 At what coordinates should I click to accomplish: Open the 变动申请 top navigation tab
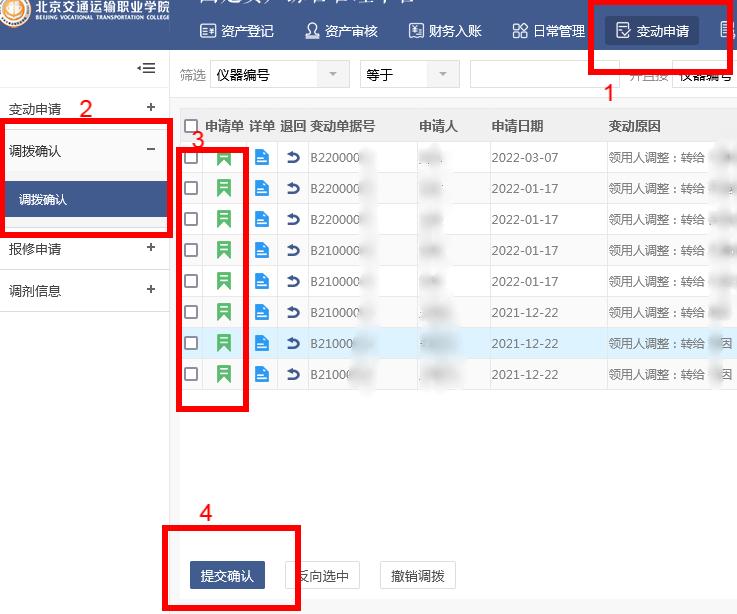pyautogui.click(x=652, y=31)
